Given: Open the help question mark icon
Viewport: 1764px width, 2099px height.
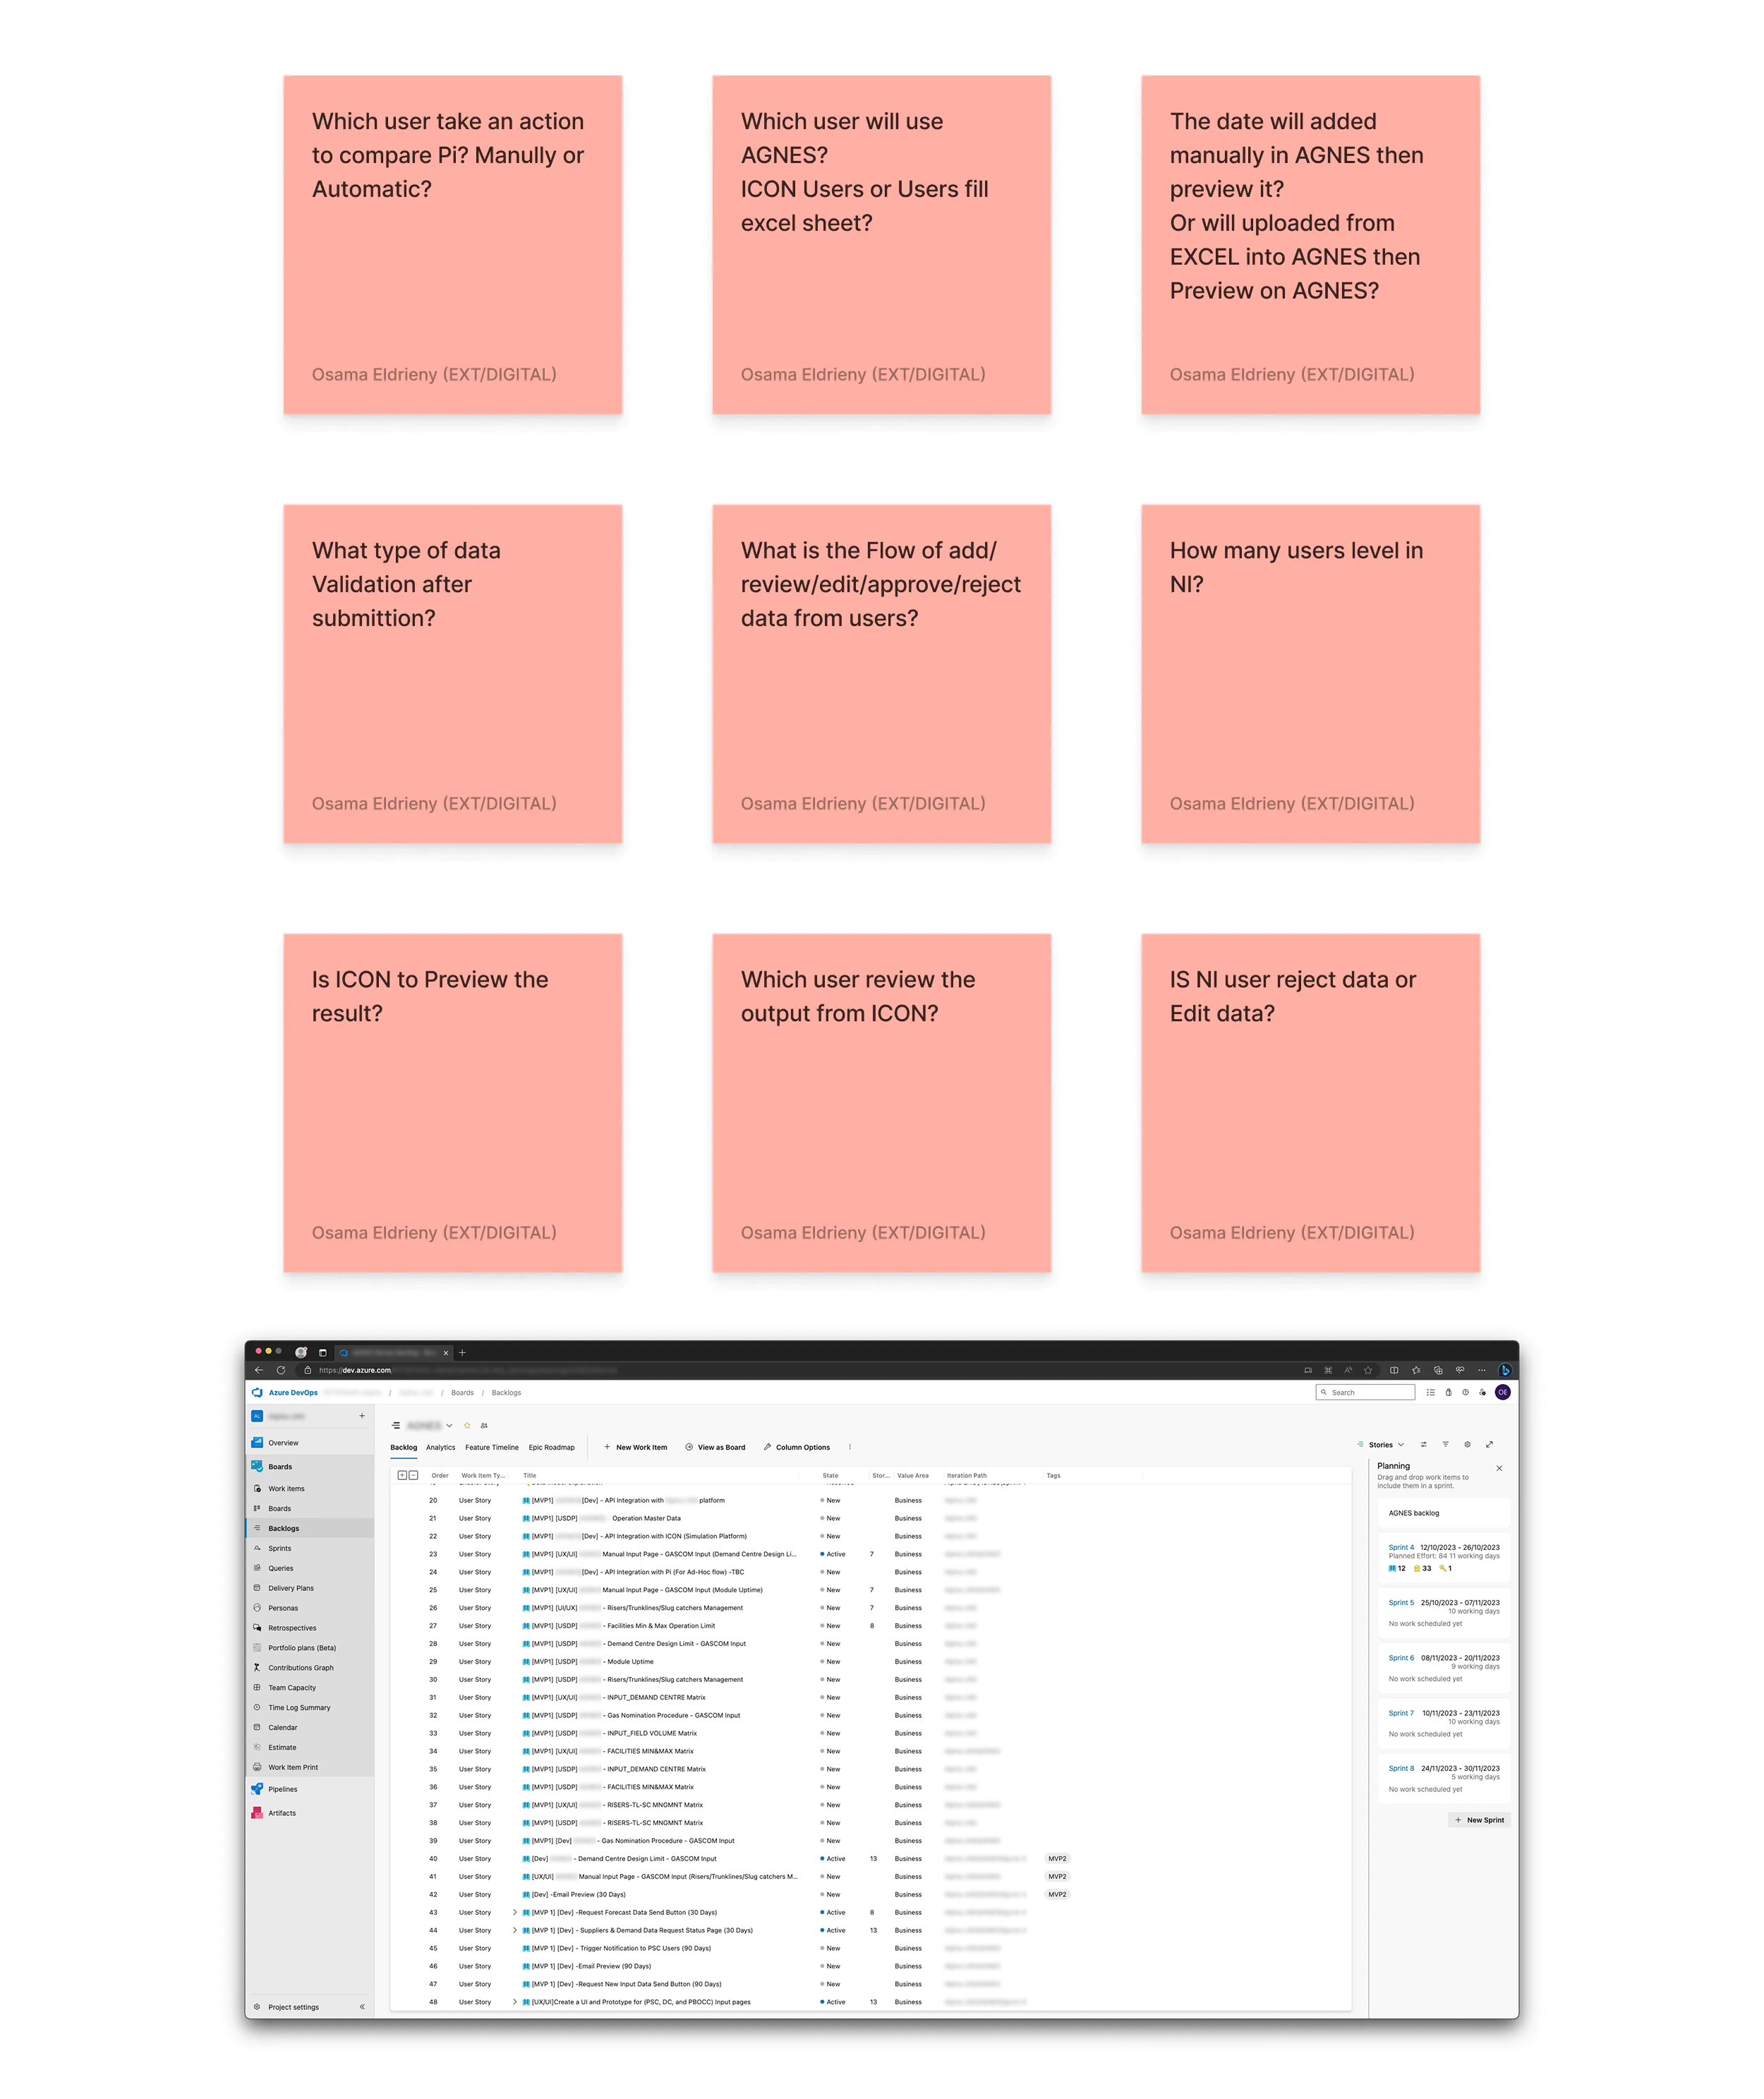Looking at the screenshot, I should point(1466,1393).
